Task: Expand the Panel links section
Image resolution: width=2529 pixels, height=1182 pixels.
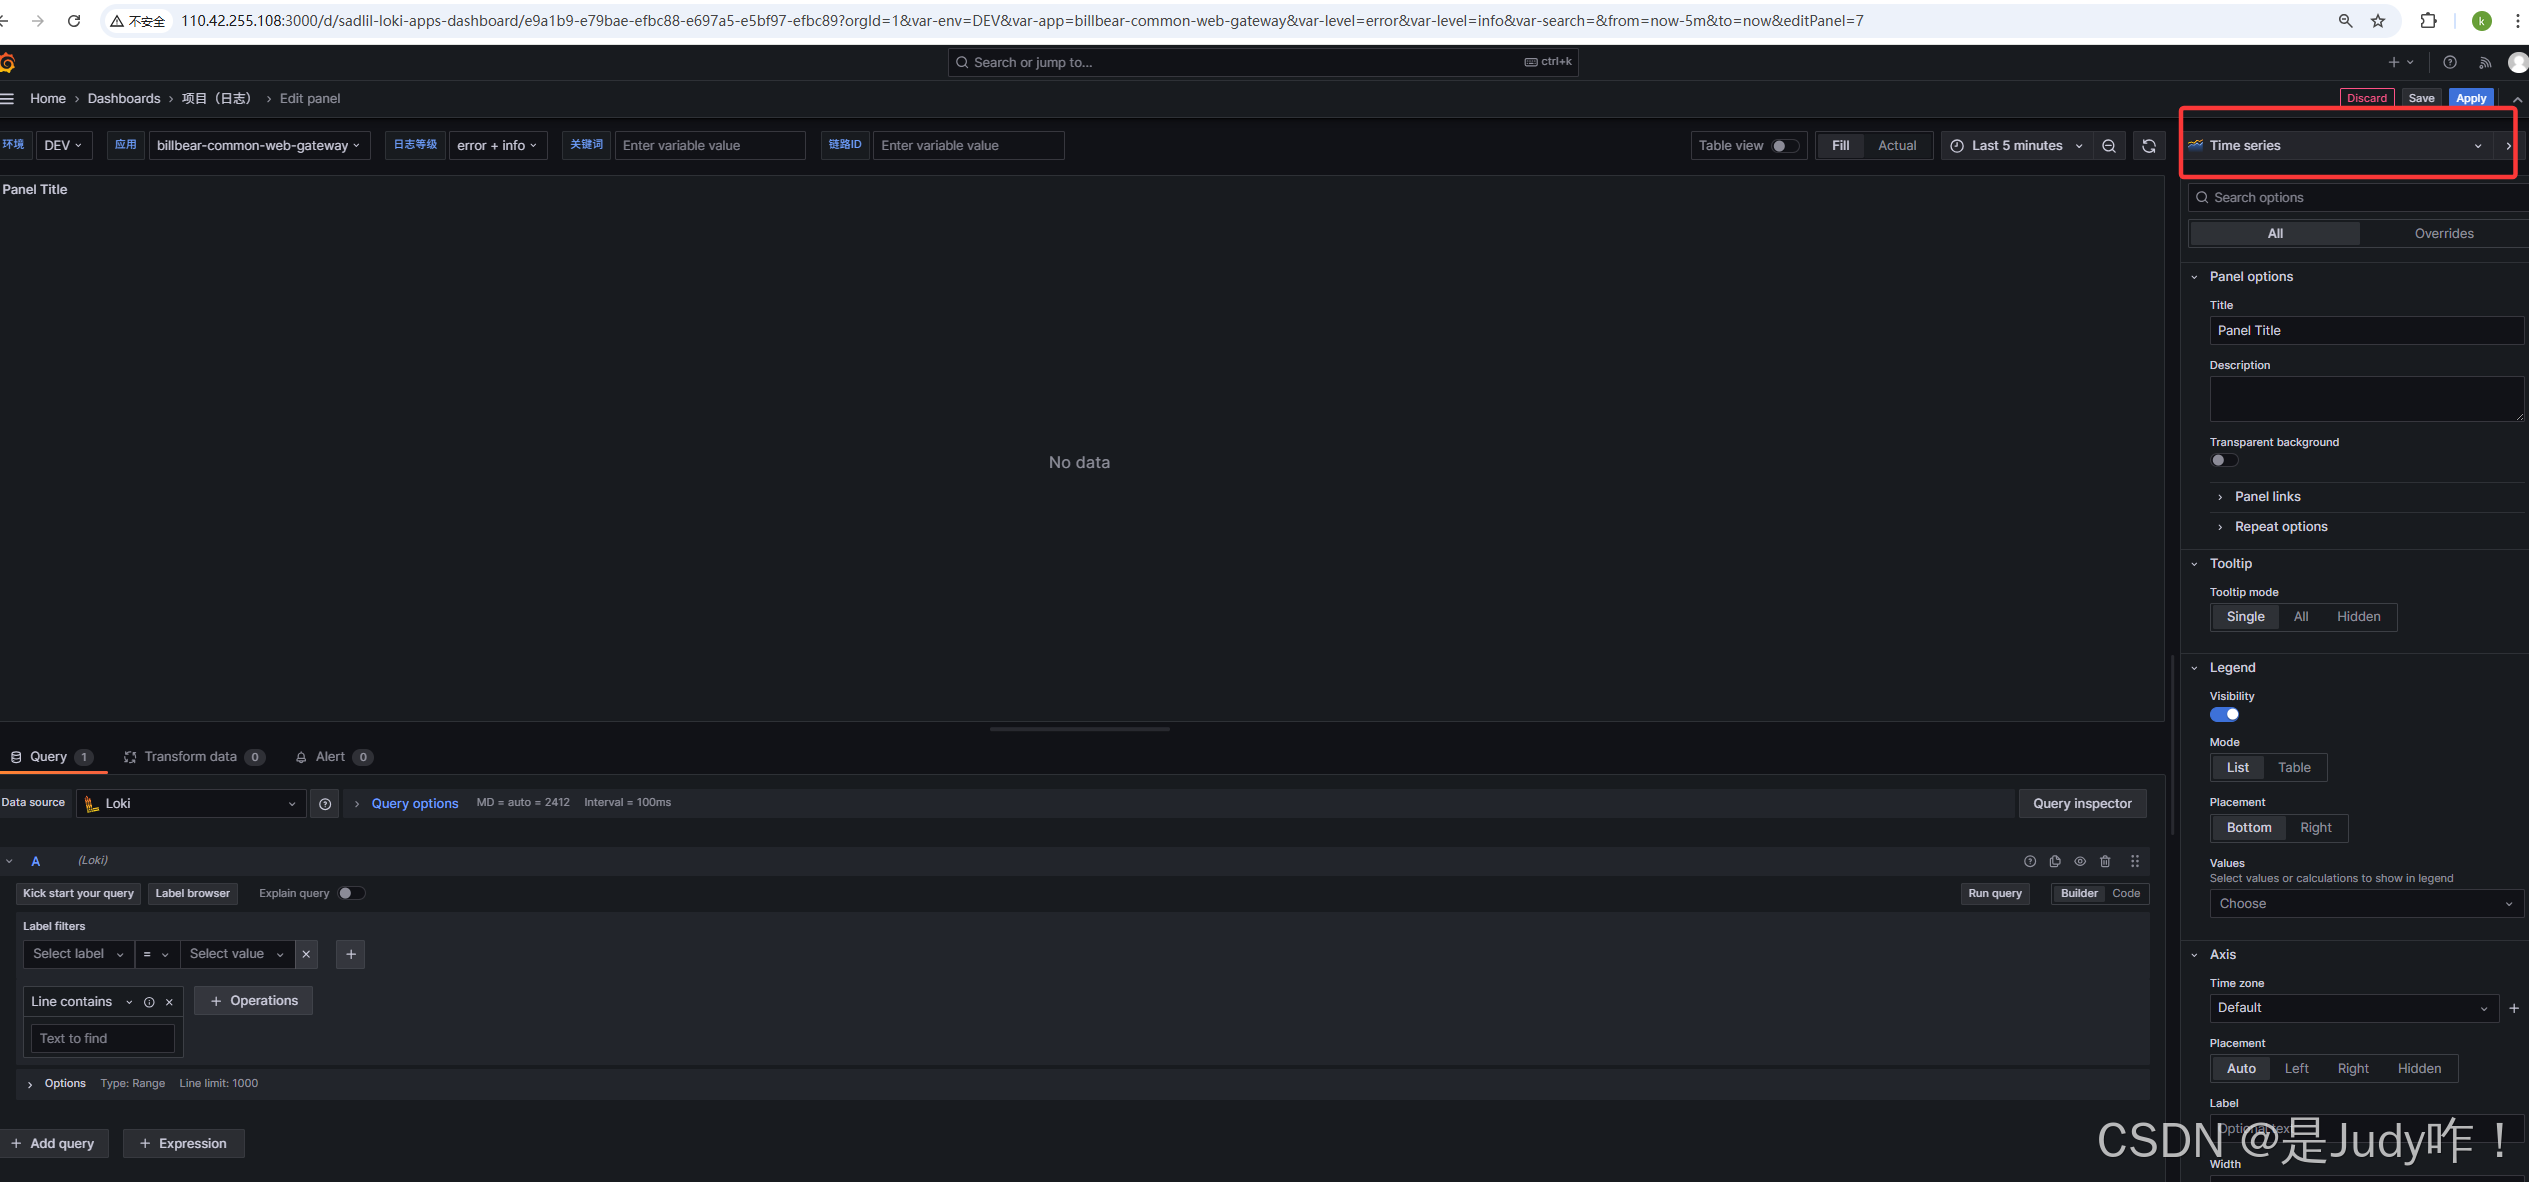Action: [x=2267, y=497]
